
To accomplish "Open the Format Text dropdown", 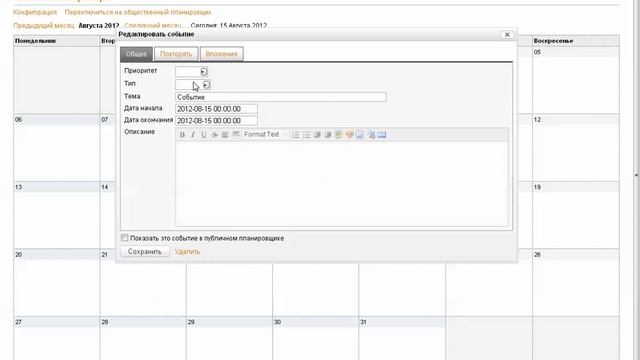I will pos(266,135).
